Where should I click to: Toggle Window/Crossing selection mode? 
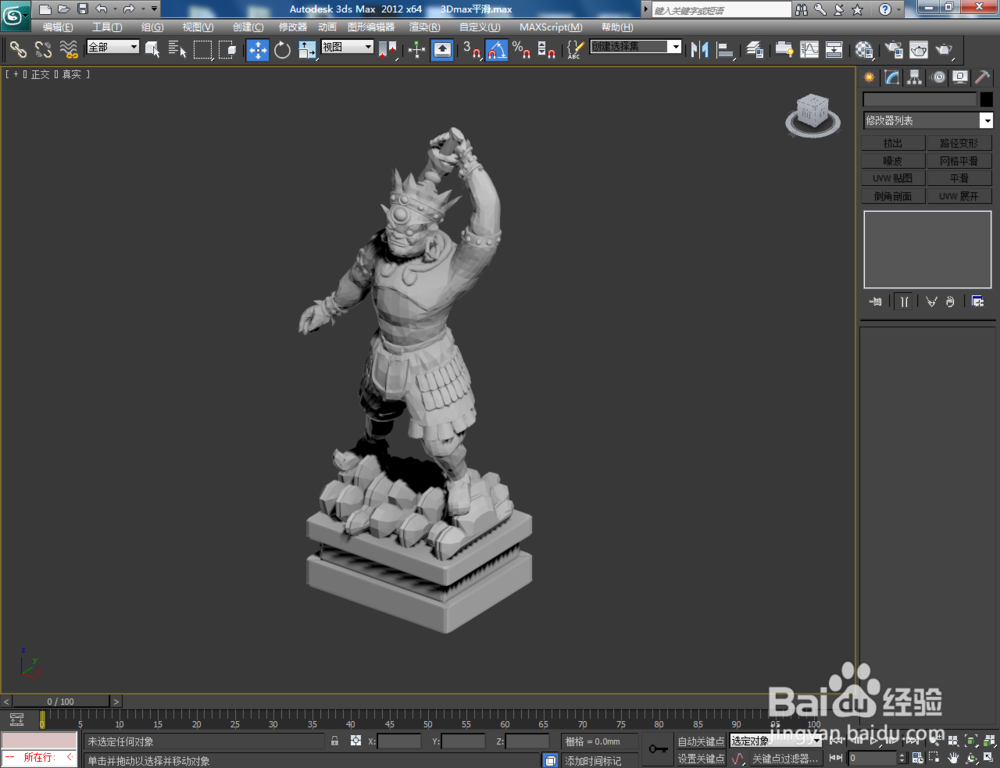pyautogui.click(x=227, y=49)
